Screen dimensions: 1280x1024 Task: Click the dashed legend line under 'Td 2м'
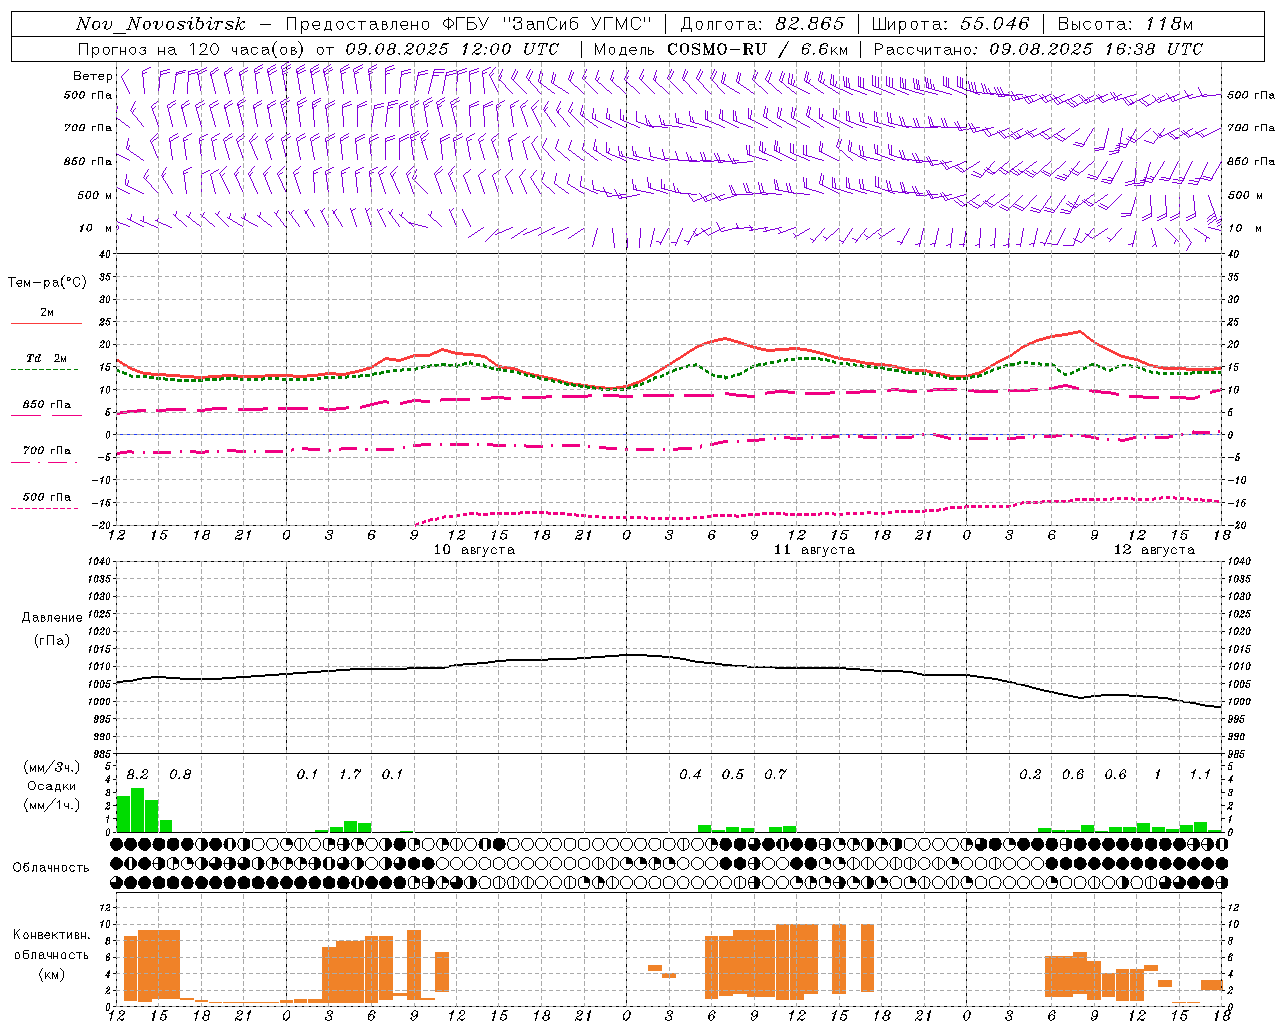point(46,369)
